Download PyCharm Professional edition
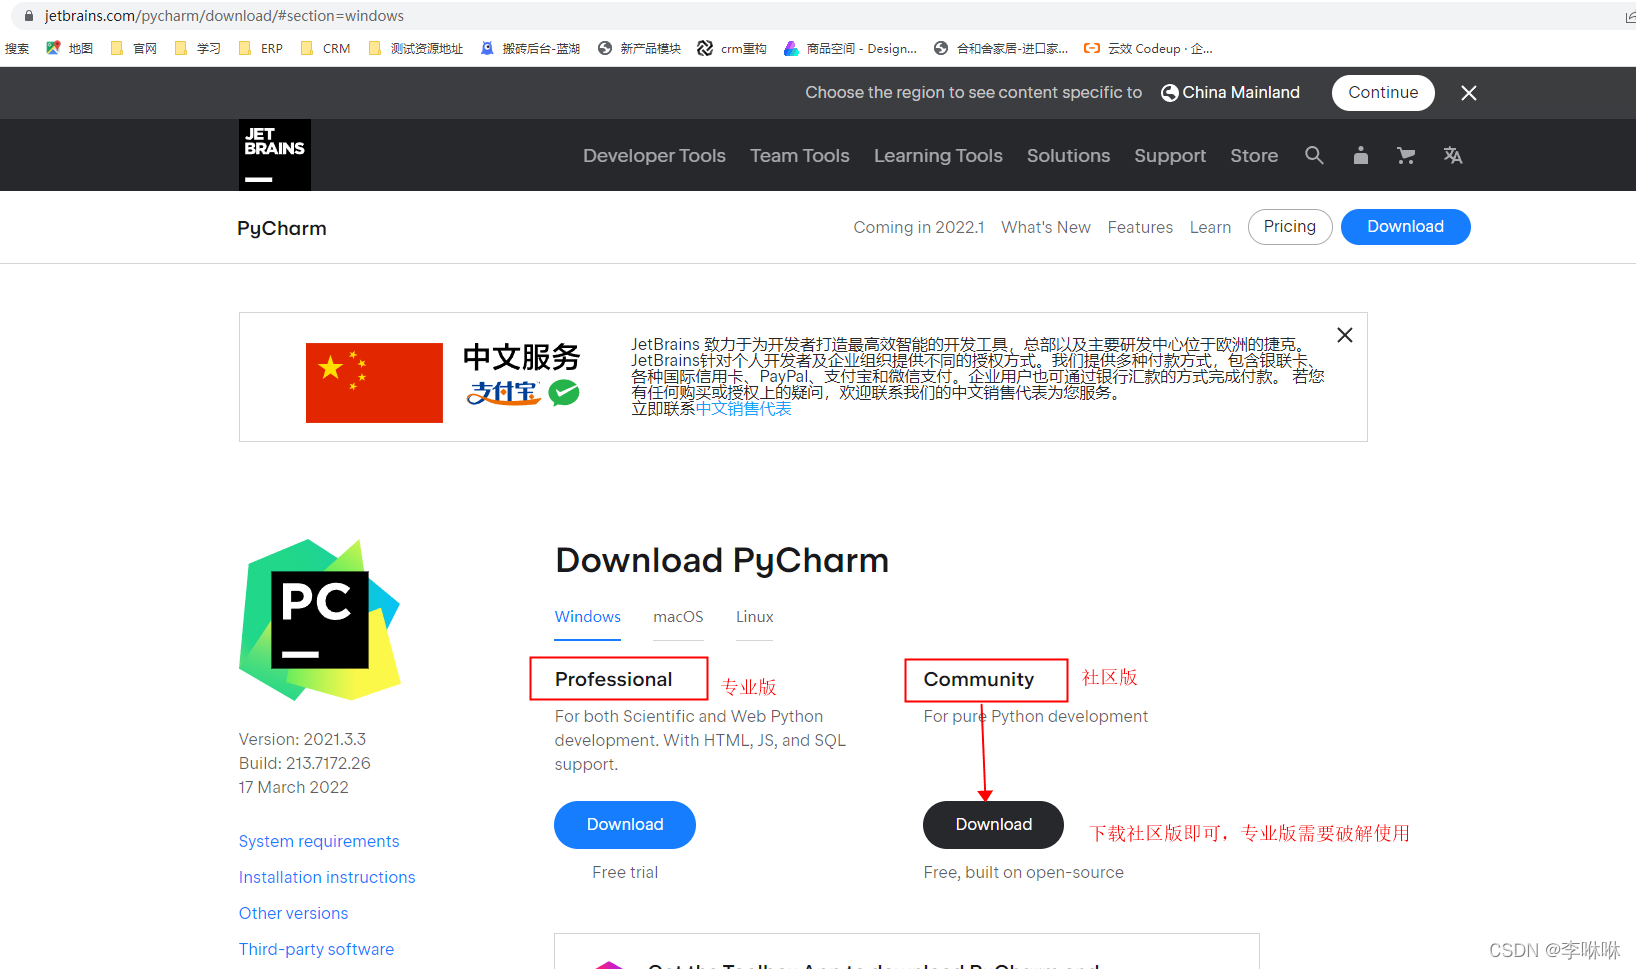The image size is (1636, 969). (x=625, y=825)
